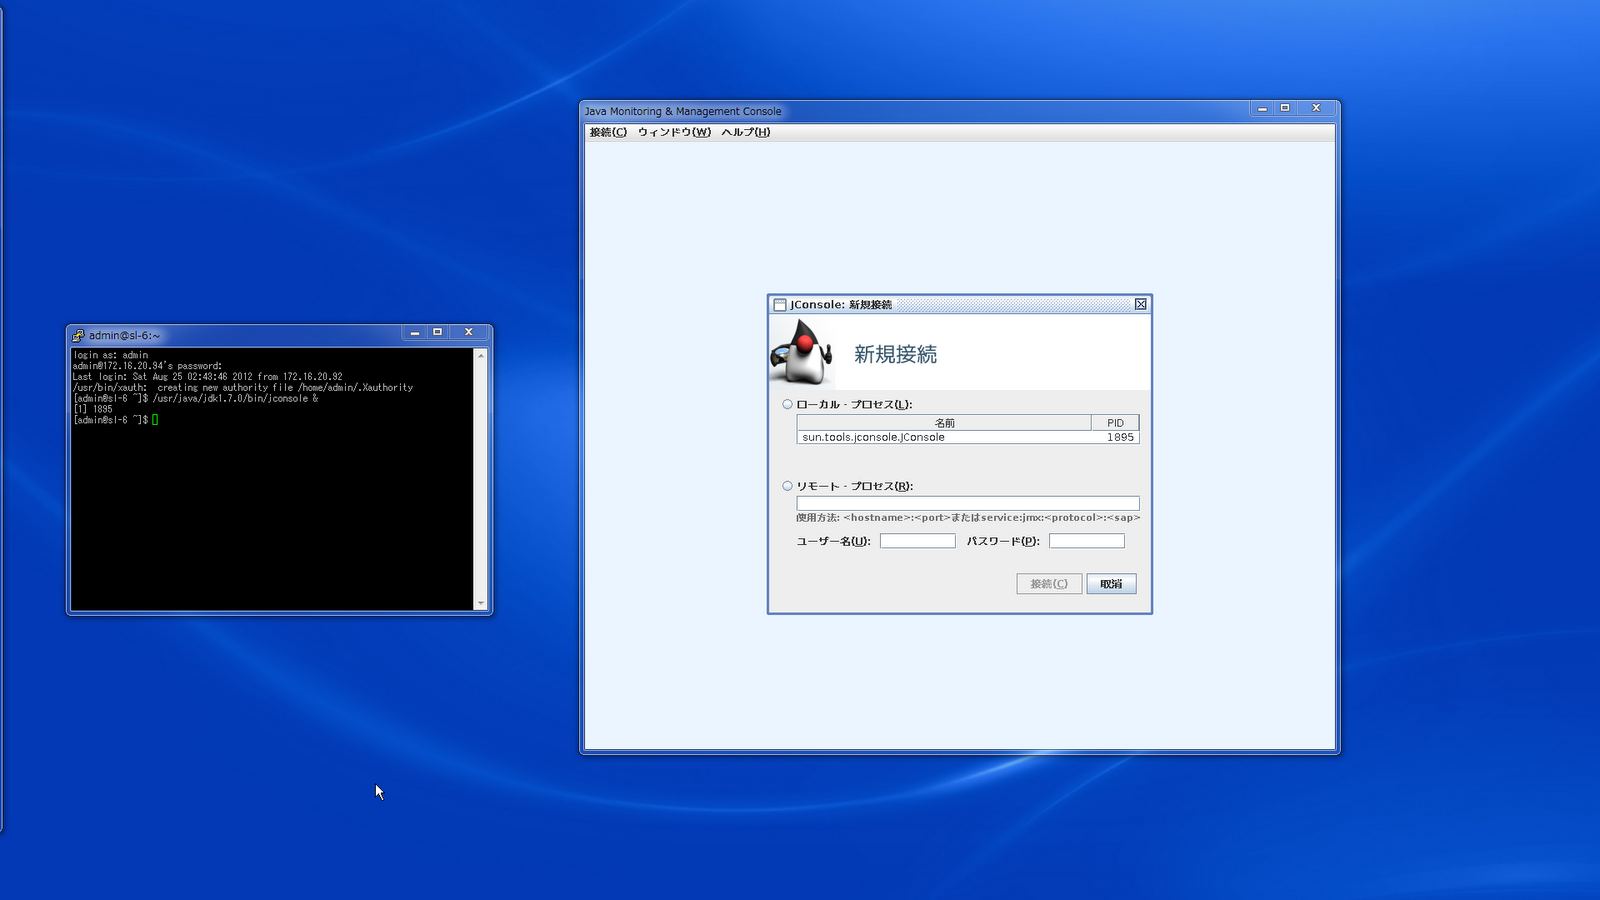Select the リモート・プロセス radio button
Viewport: 1600px width, 900px height.
tap(787, 486)
